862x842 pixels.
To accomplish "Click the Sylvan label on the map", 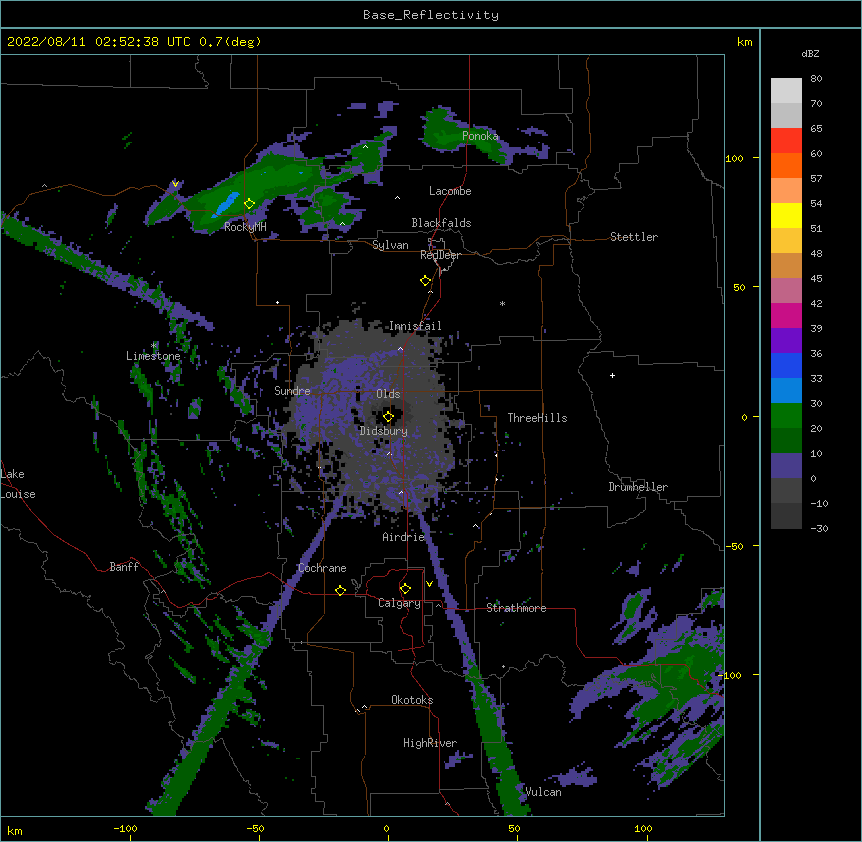I will [x=390, y=245].
